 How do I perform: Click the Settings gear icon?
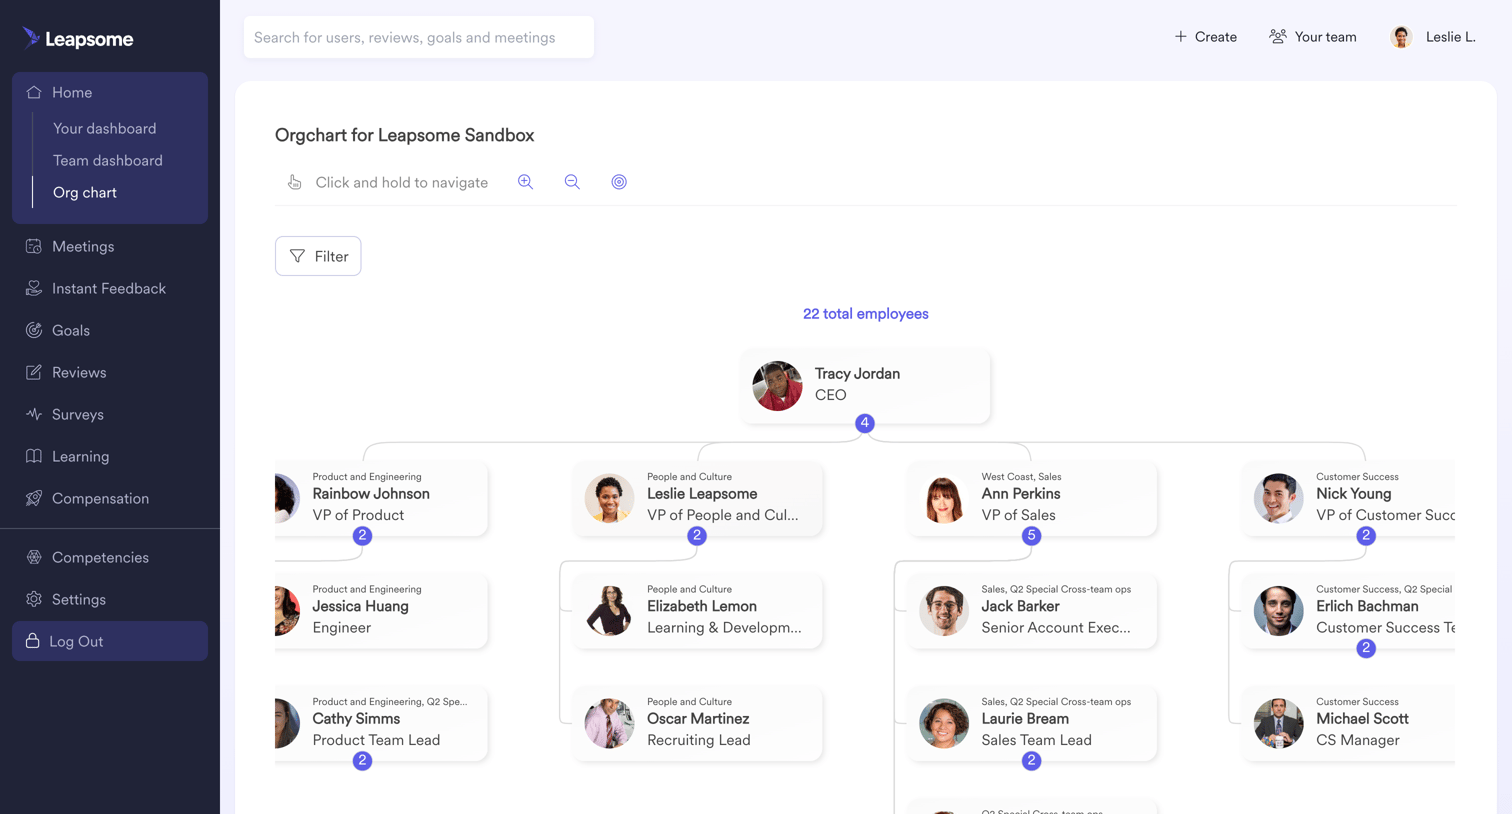point(34,599)
